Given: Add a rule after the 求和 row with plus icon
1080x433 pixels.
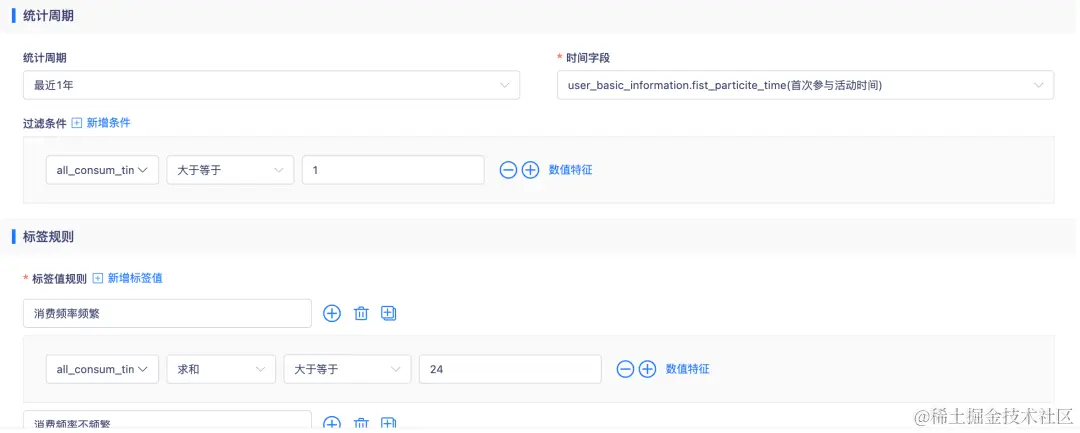Looking at the screenshot, I should click(647, 370).
